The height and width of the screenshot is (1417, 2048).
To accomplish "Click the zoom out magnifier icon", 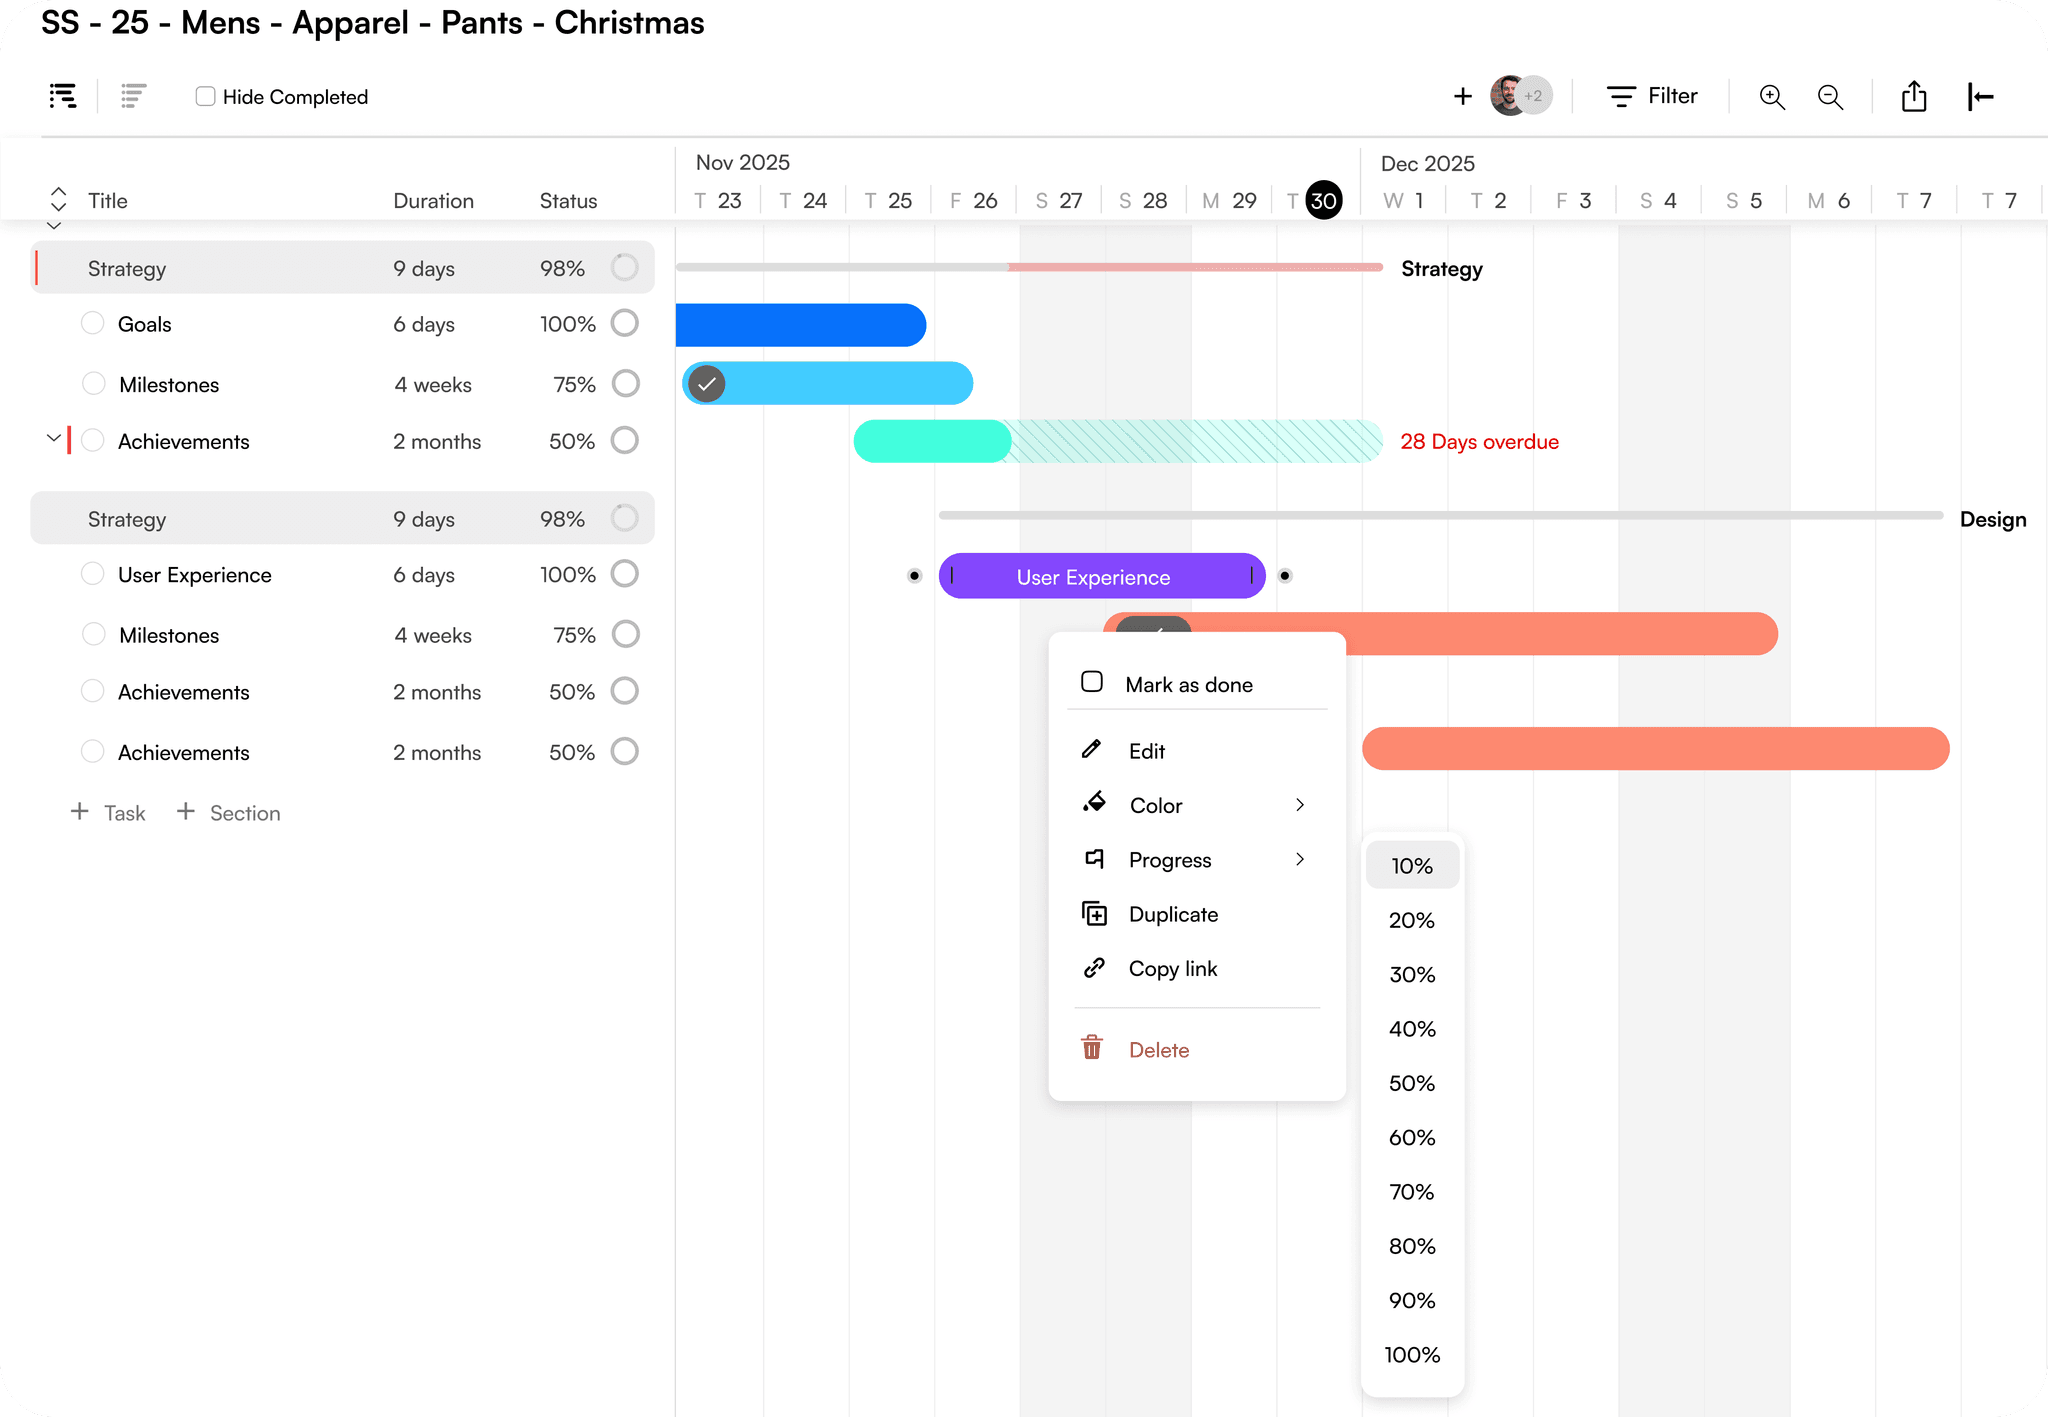I will pos(1830,97).
